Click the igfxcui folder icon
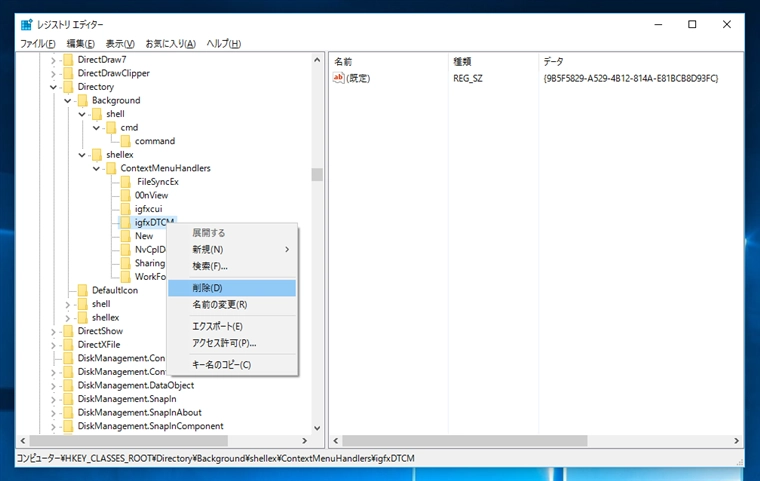The width and height of the screenshot is (760, 481). click(126, 209)
